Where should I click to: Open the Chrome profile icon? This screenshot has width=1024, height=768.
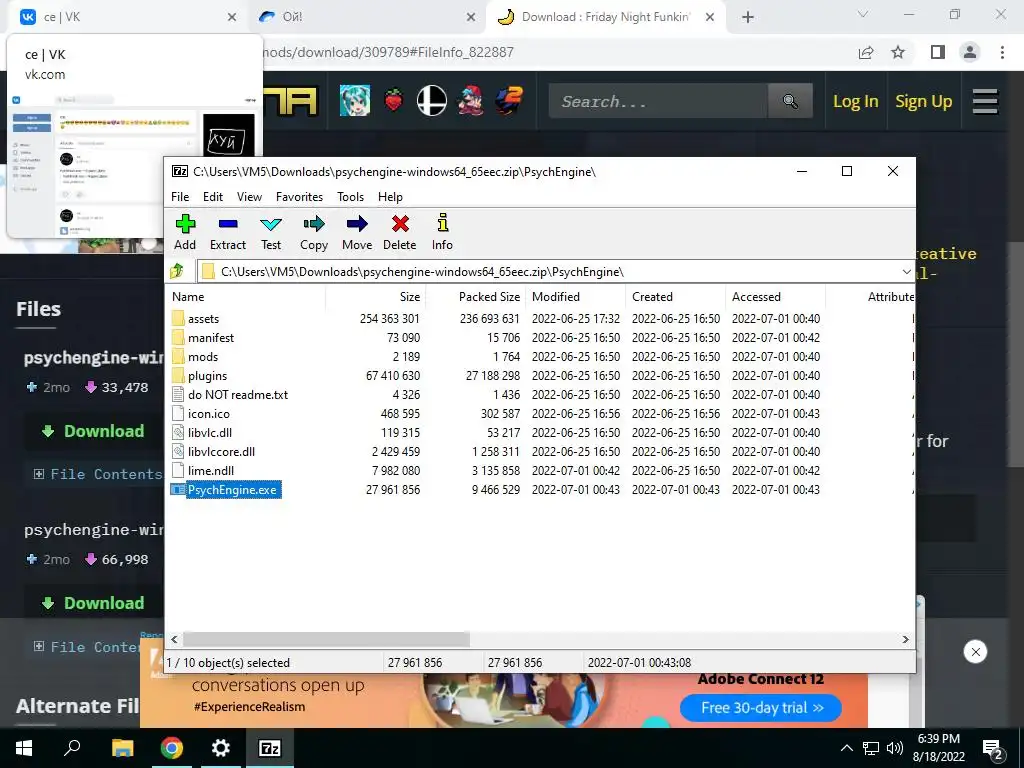(x=970, y=52)
